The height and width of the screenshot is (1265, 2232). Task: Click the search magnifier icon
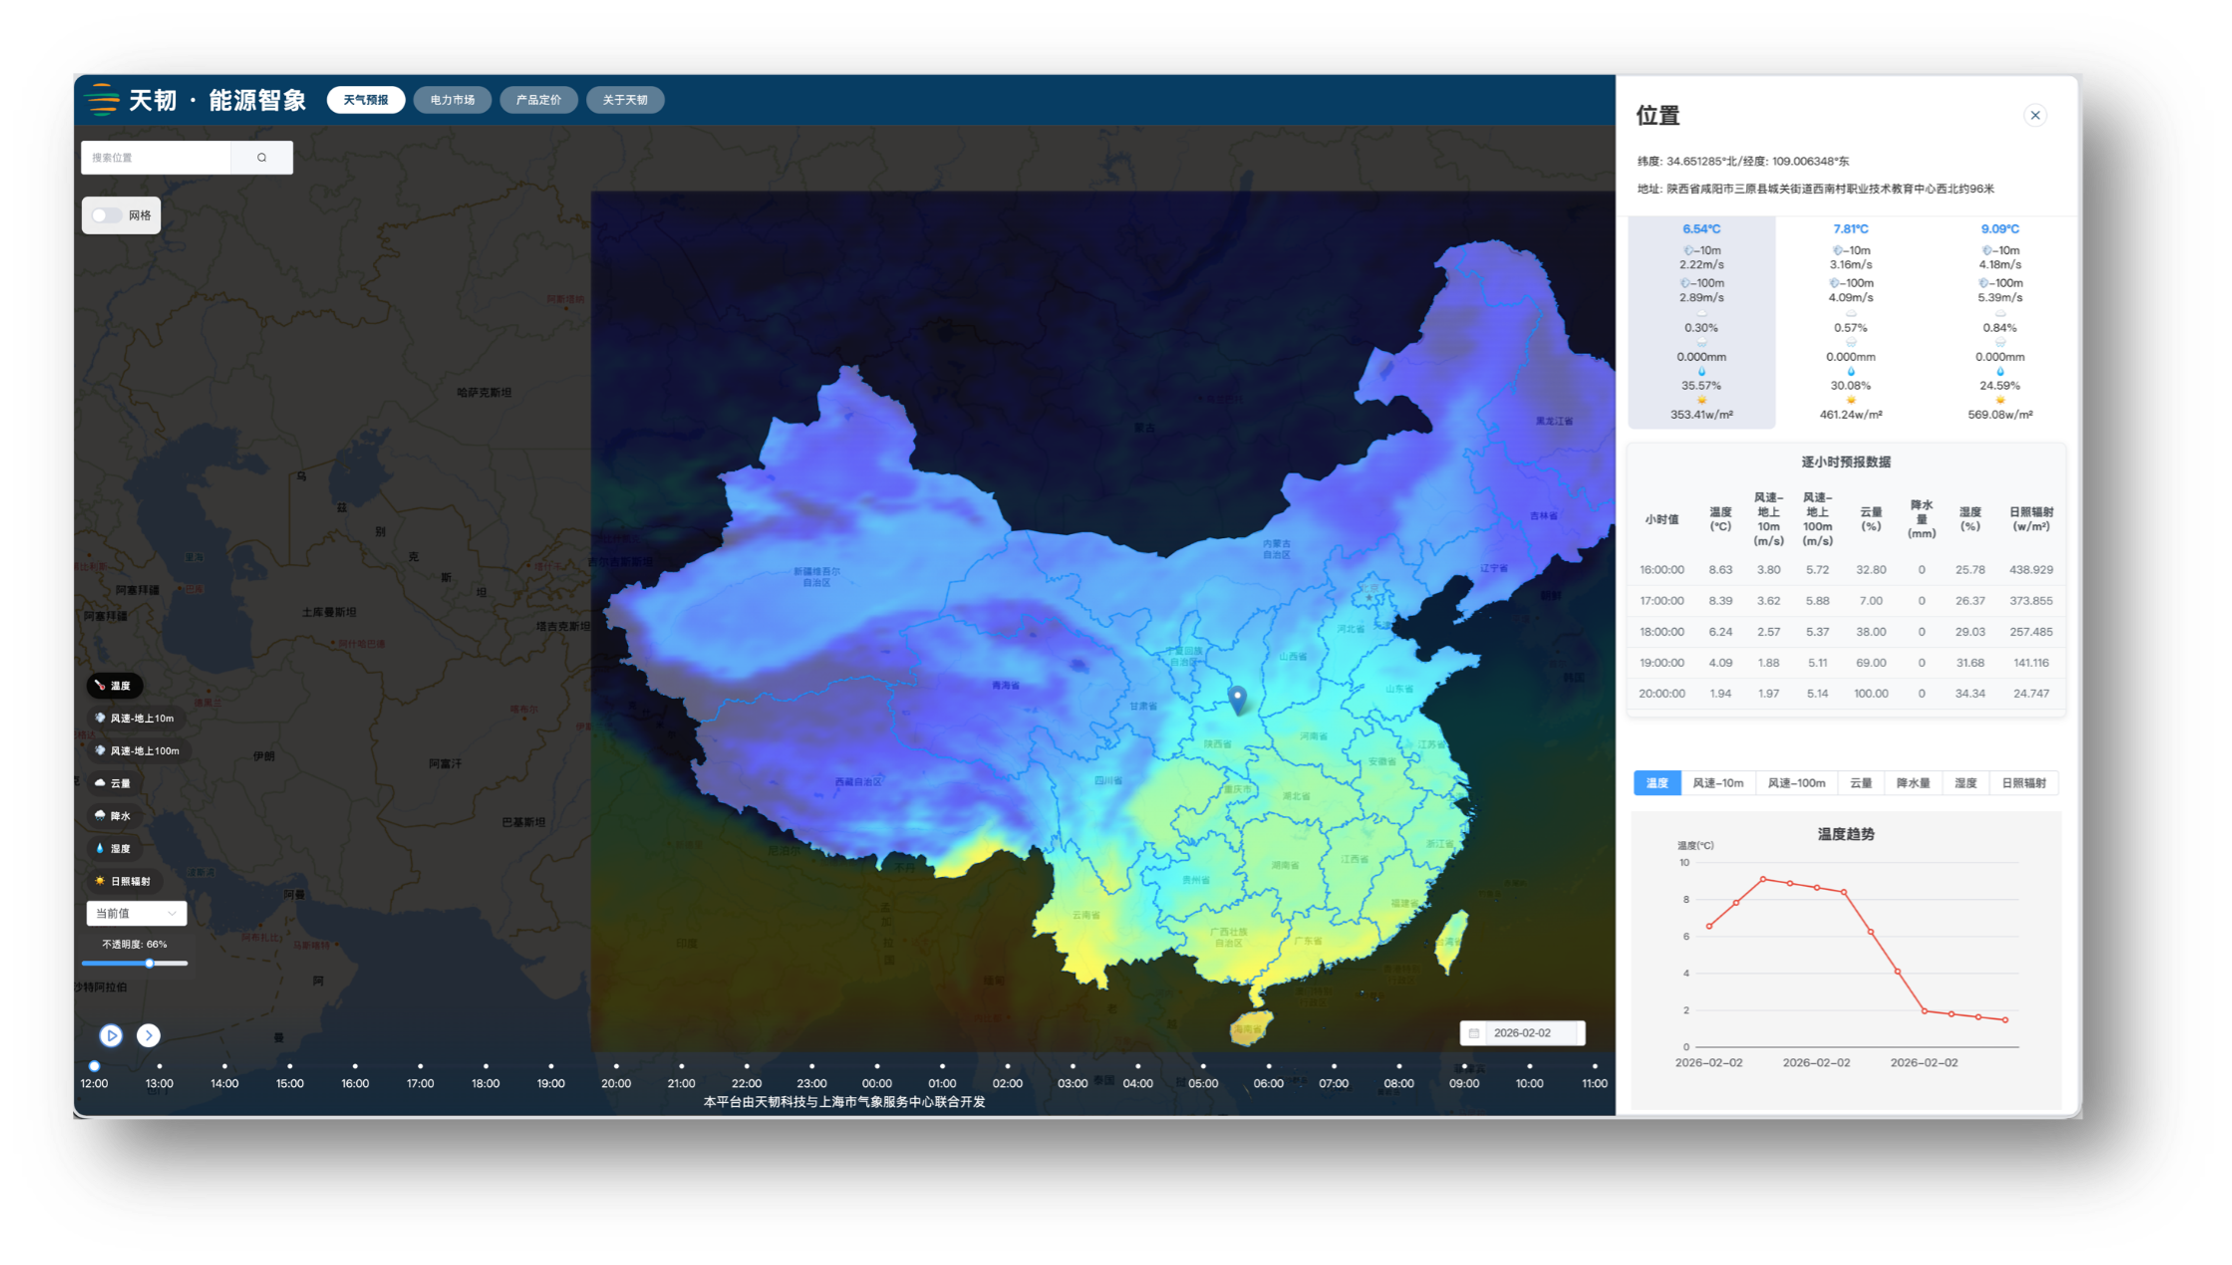(262, 158)
